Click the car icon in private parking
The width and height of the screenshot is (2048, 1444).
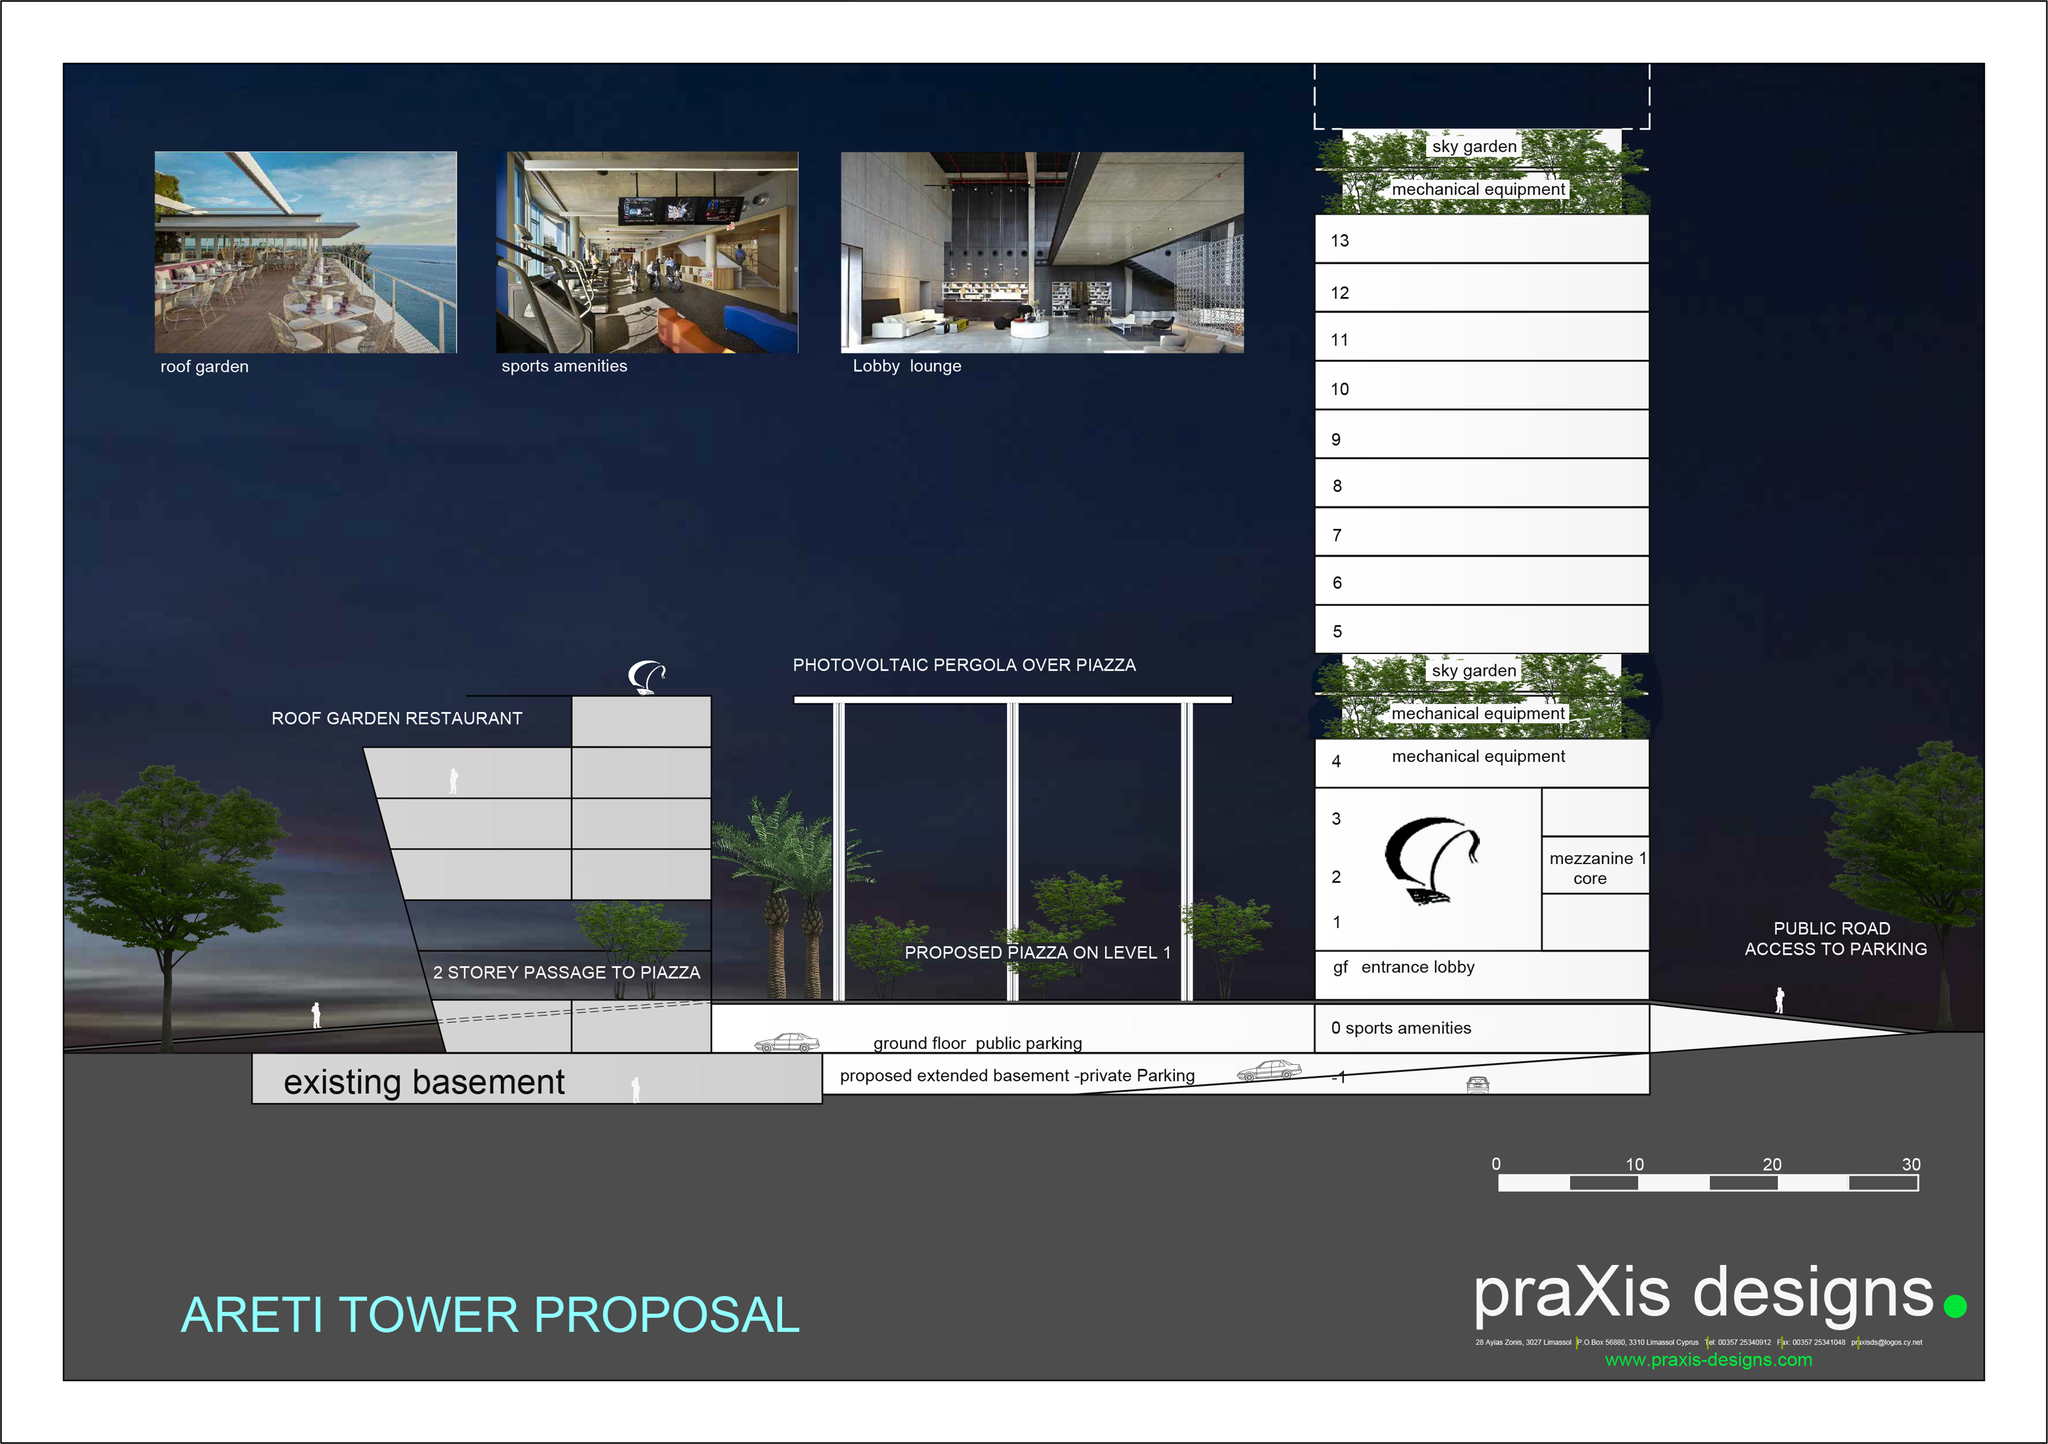pos(1269,1070)
